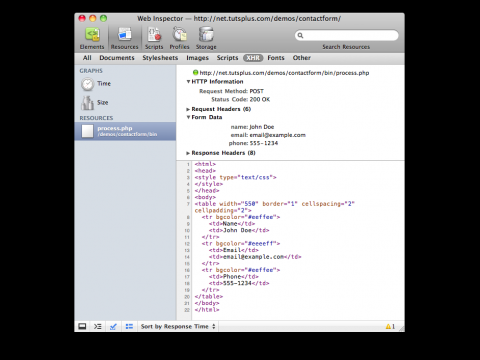
Task: Open the Elements panel
Action: click(x=92, y=38)
